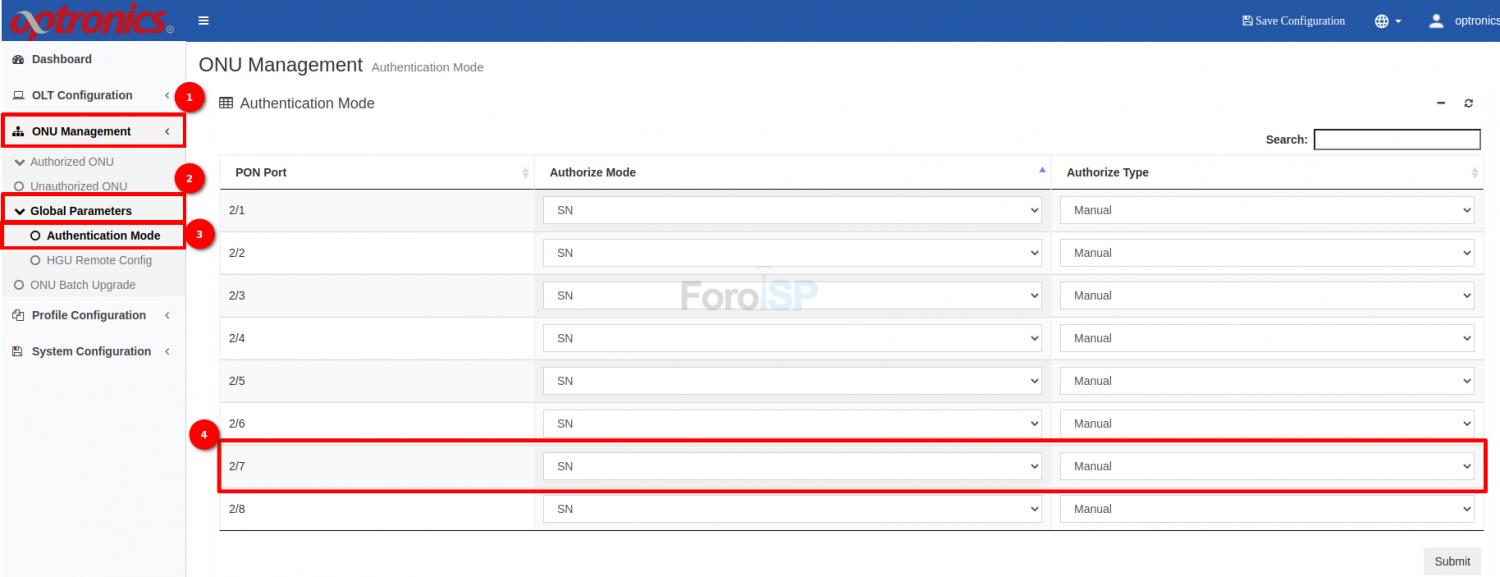
Task: Select HGU Remote Config in sidebar
Action: coord(99,260)
